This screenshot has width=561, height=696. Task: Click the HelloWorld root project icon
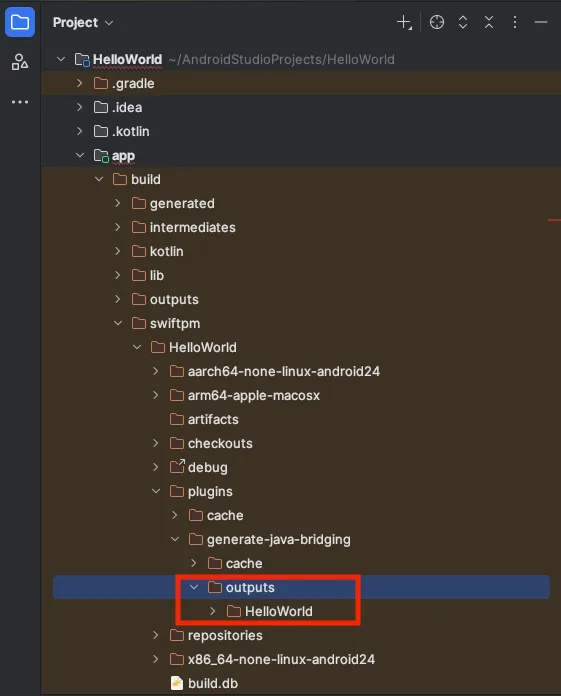pyautogui.click(x=83, y=59)
